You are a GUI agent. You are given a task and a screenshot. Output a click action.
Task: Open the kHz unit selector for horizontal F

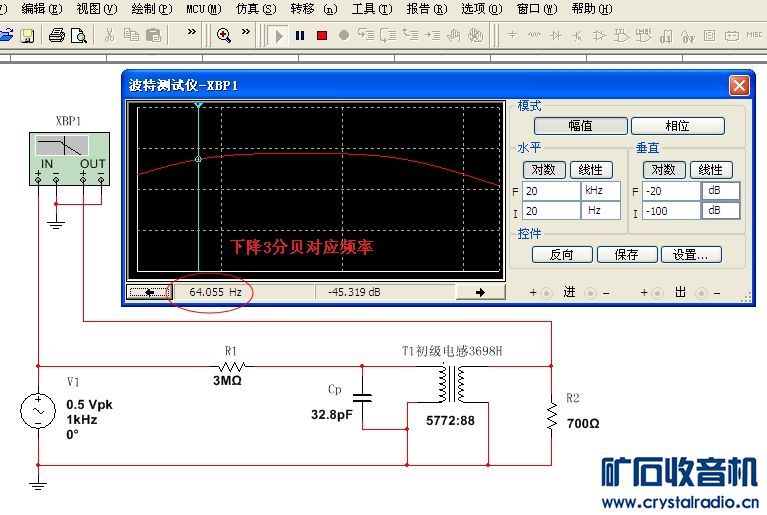point(600,190)
